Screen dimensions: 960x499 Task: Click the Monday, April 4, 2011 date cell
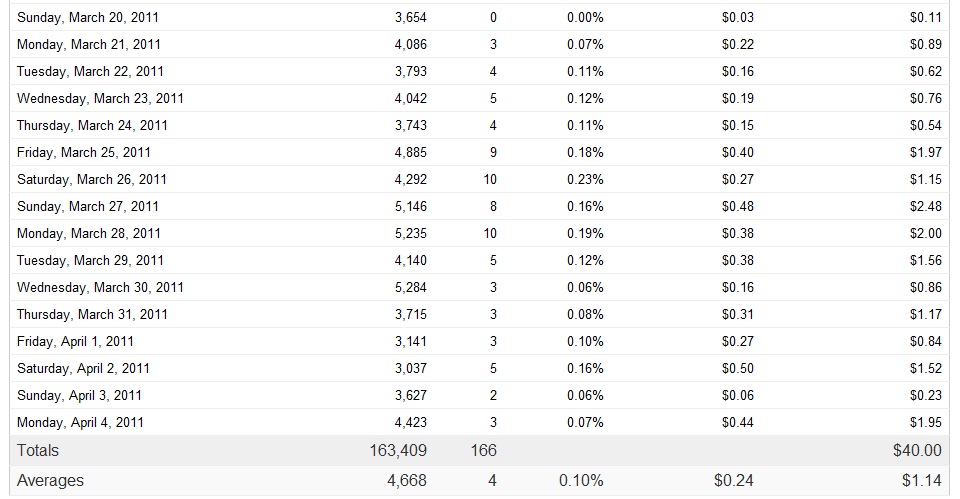coord(81,423)
